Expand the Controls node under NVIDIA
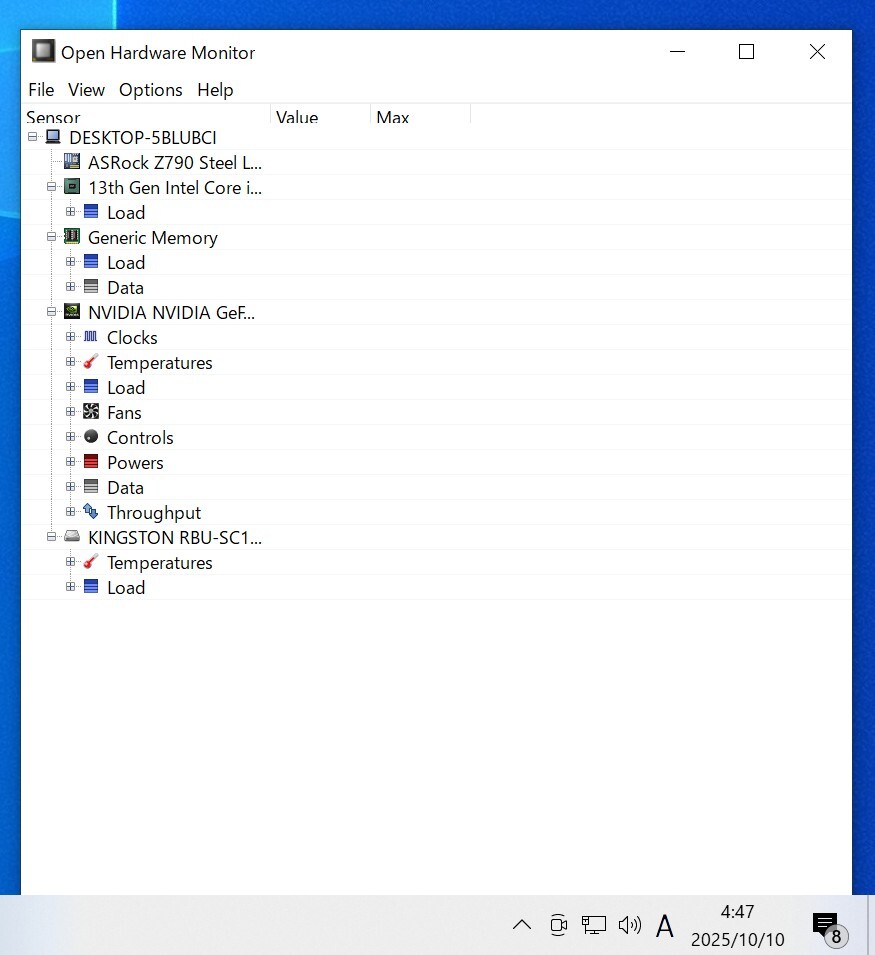The image size is (875, 955). click(71, 437)
